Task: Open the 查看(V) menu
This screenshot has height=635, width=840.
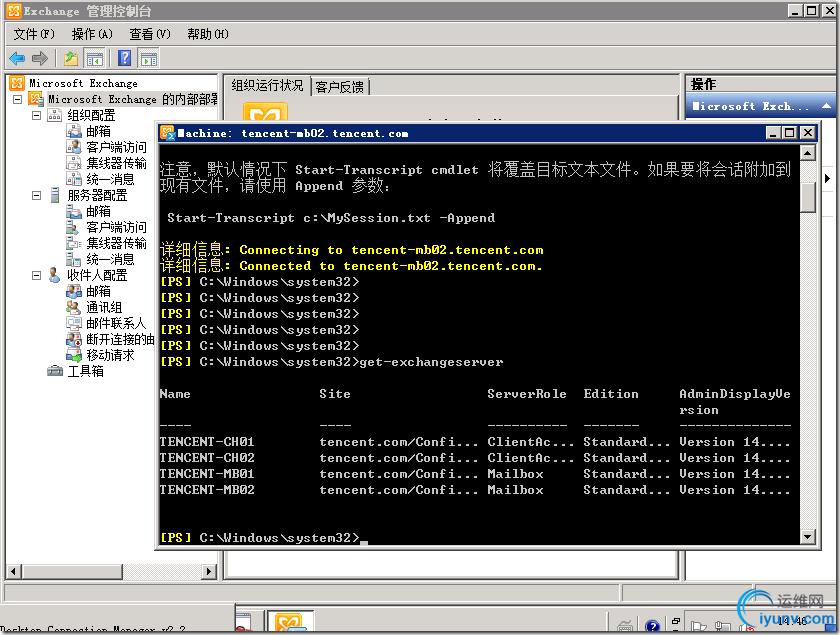Action: 150,34
